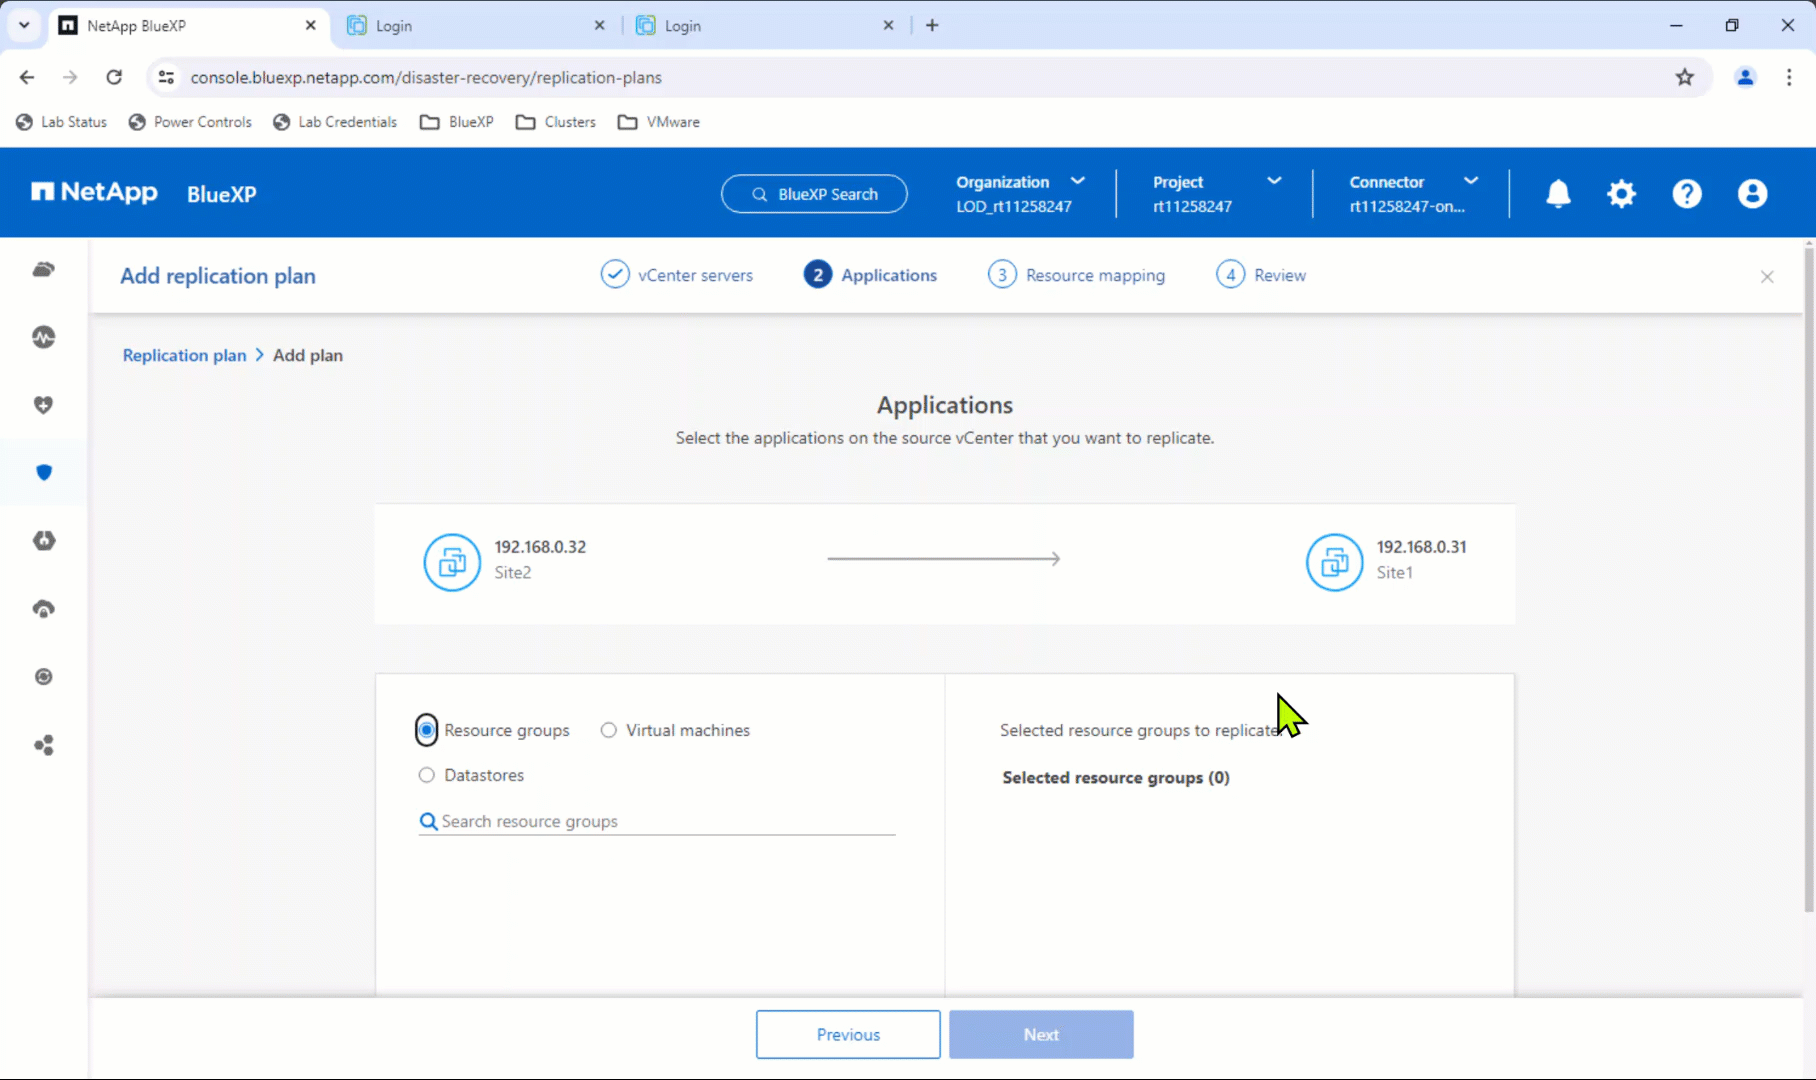Click the Search resource groups field
This screenshot has height=1080, width=1816.
657,821
